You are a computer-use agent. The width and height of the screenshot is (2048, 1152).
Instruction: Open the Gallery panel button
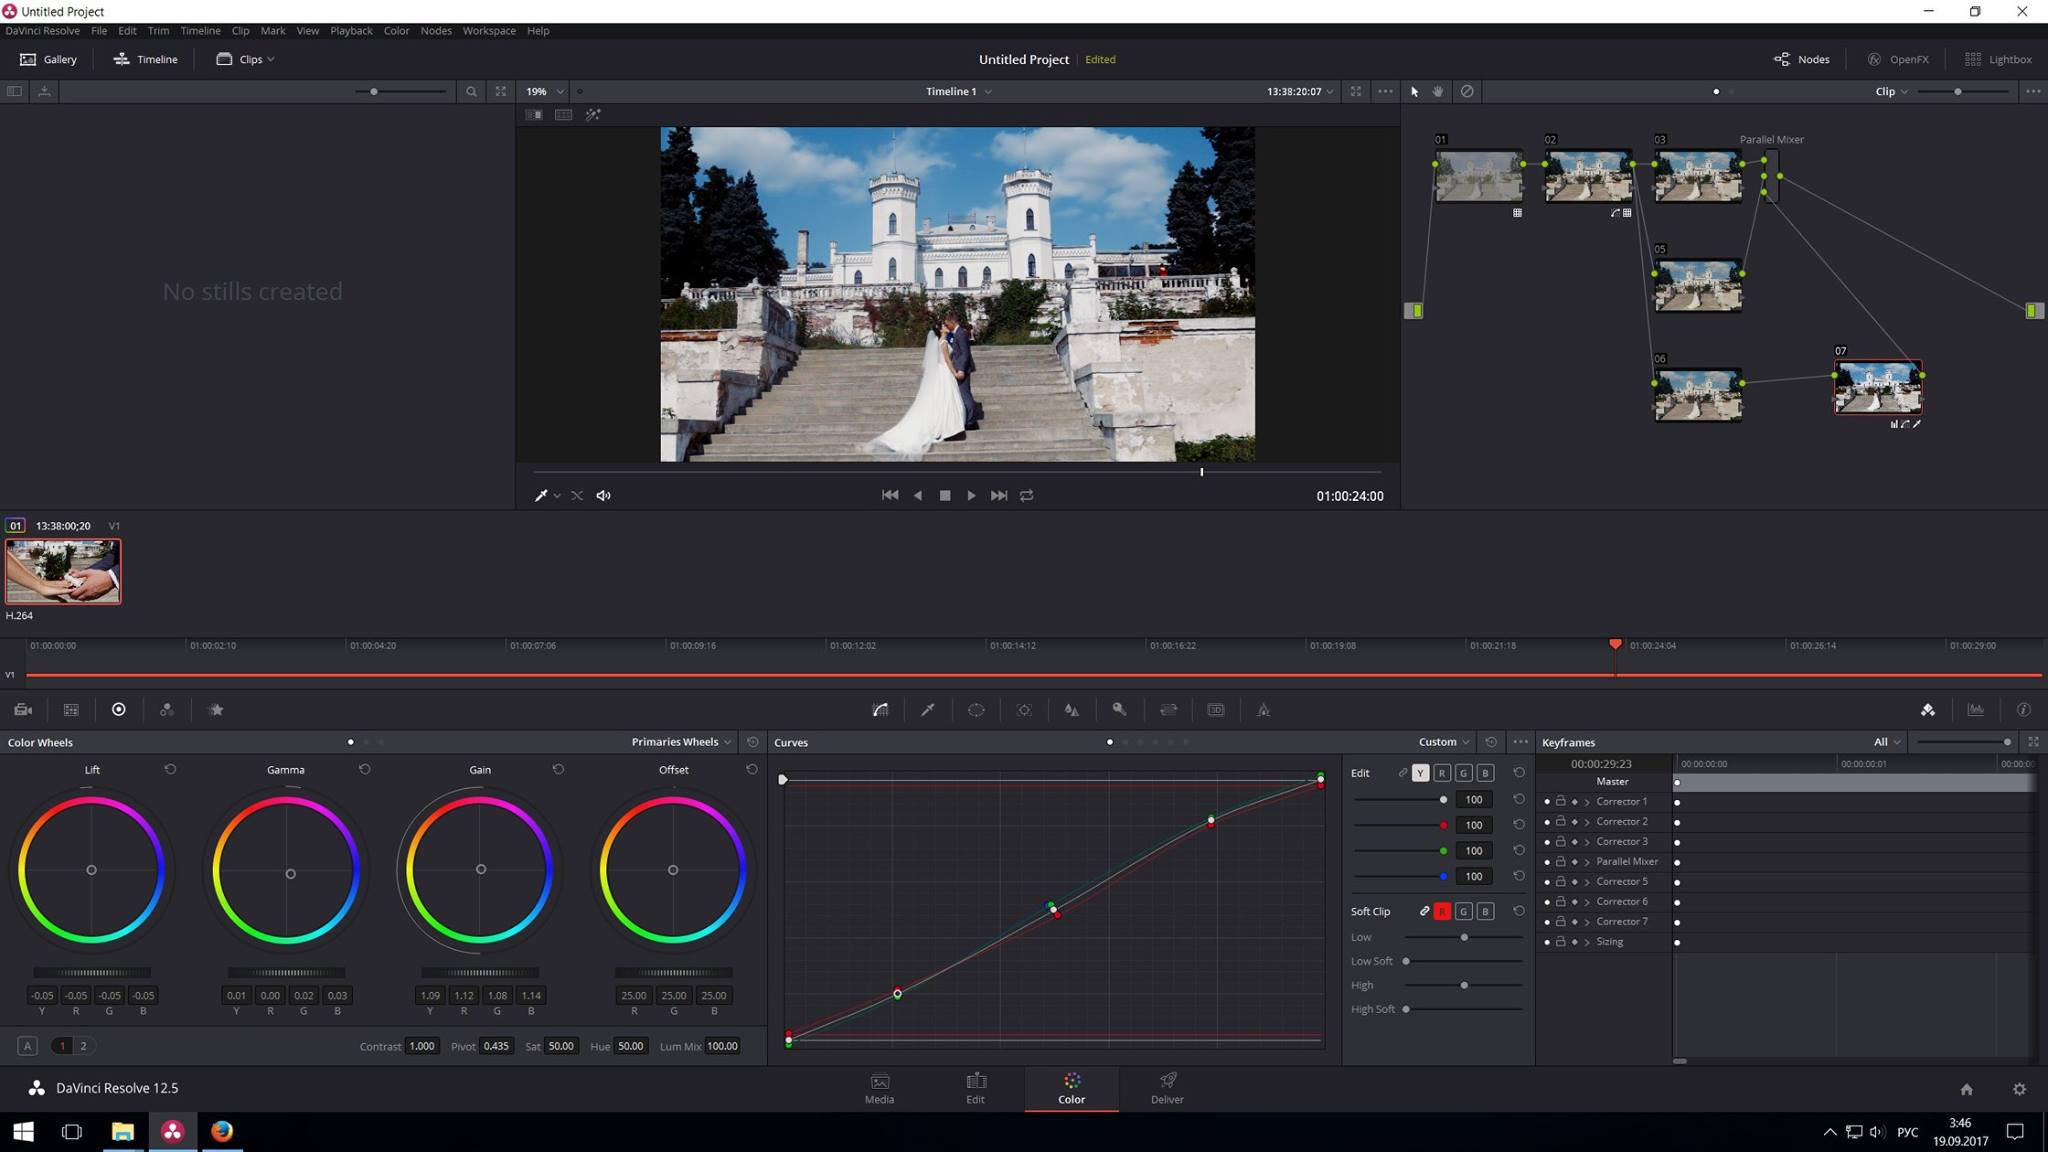[x=48, y=59]
